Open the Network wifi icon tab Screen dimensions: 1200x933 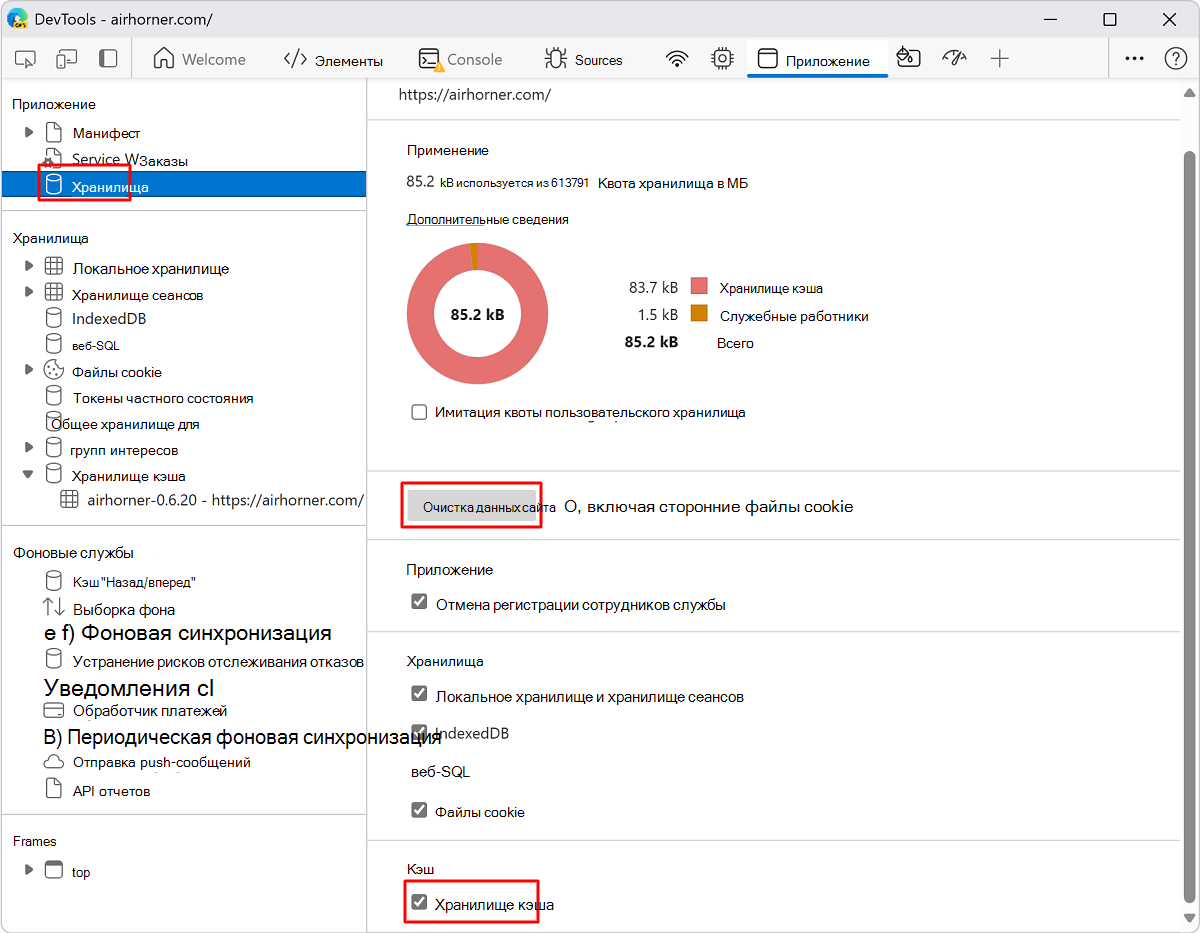click(678, 59)
